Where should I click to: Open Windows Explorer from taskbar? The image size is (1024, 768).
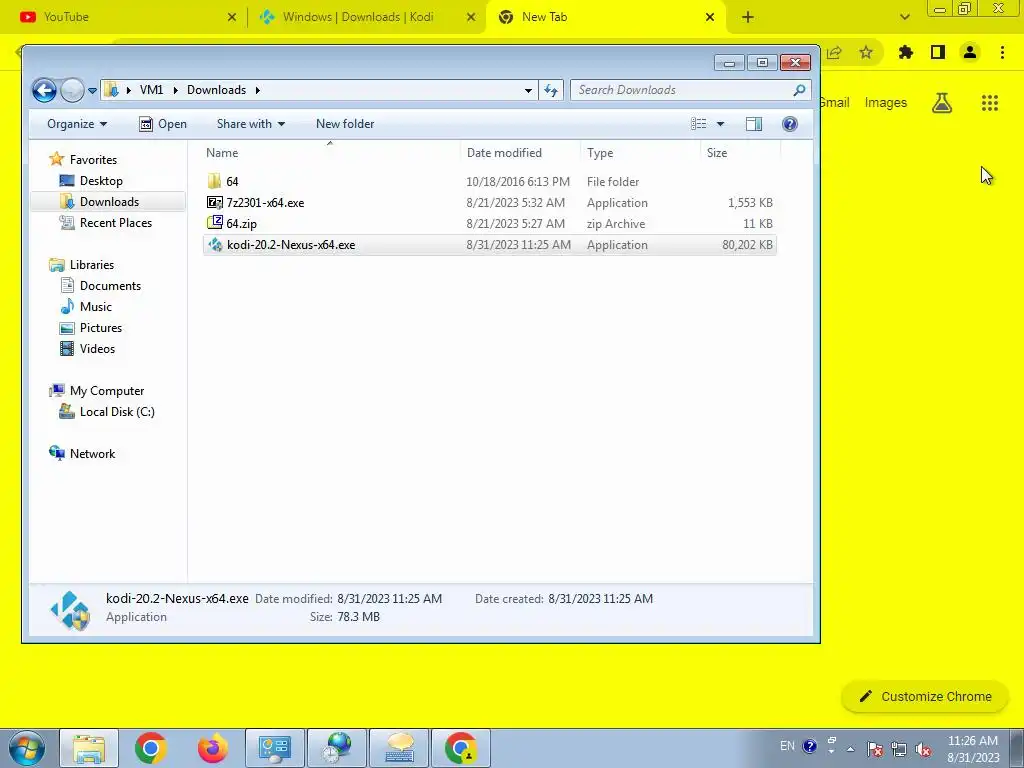pos(89,748)
